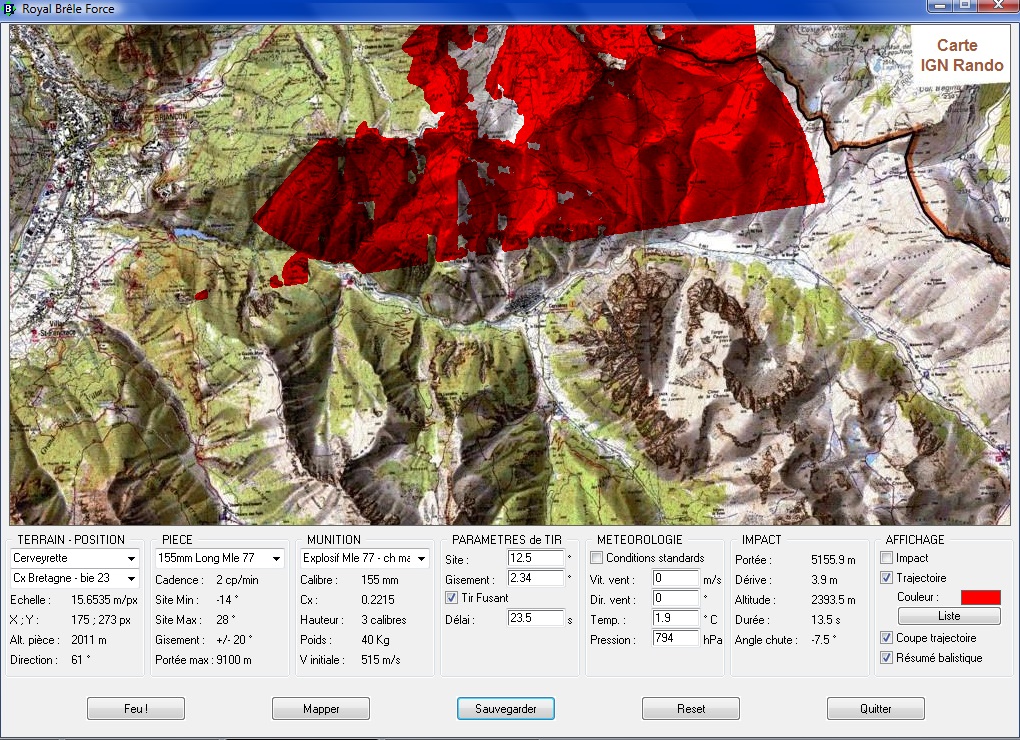The width and height of the screenshot is (1020, 740).
Task: Click the Quitter button
Action: point(876,709)
